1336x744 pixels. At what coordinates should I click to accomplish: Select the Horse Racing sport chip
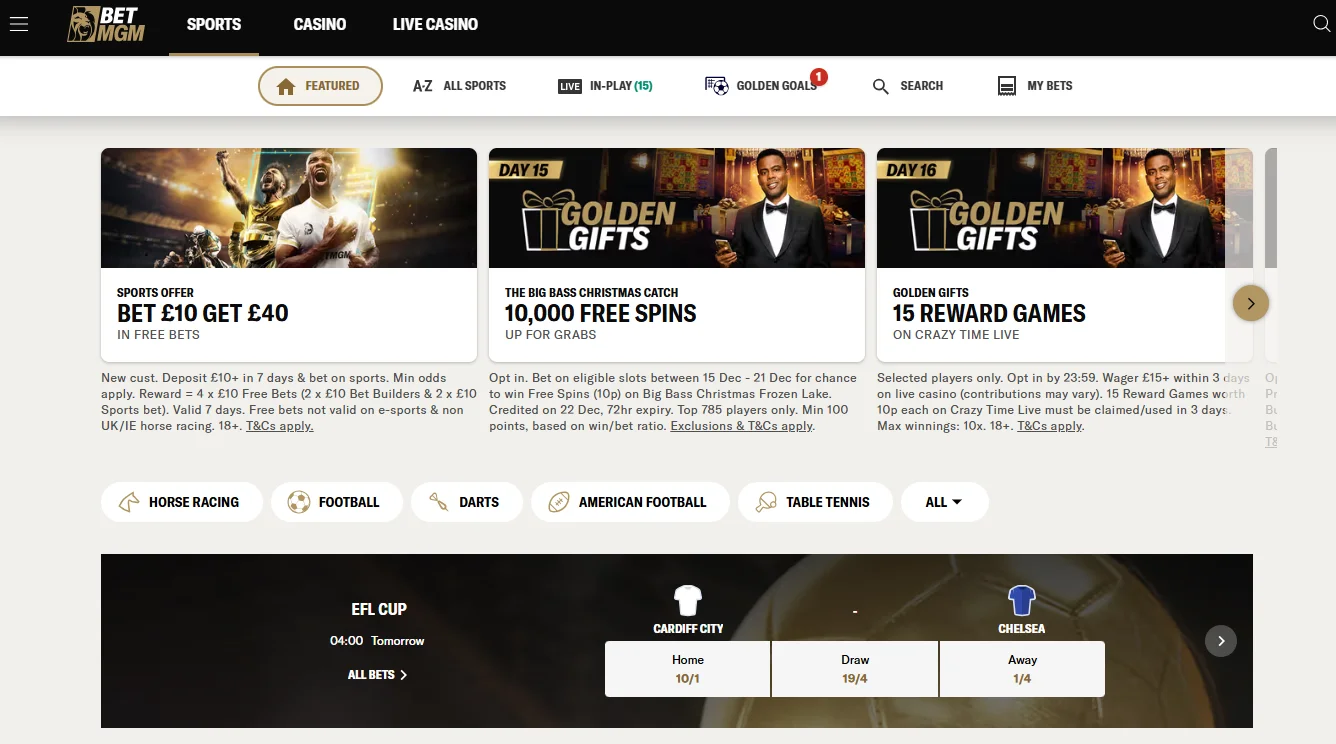pyautogui.click(x=181, y=502)
